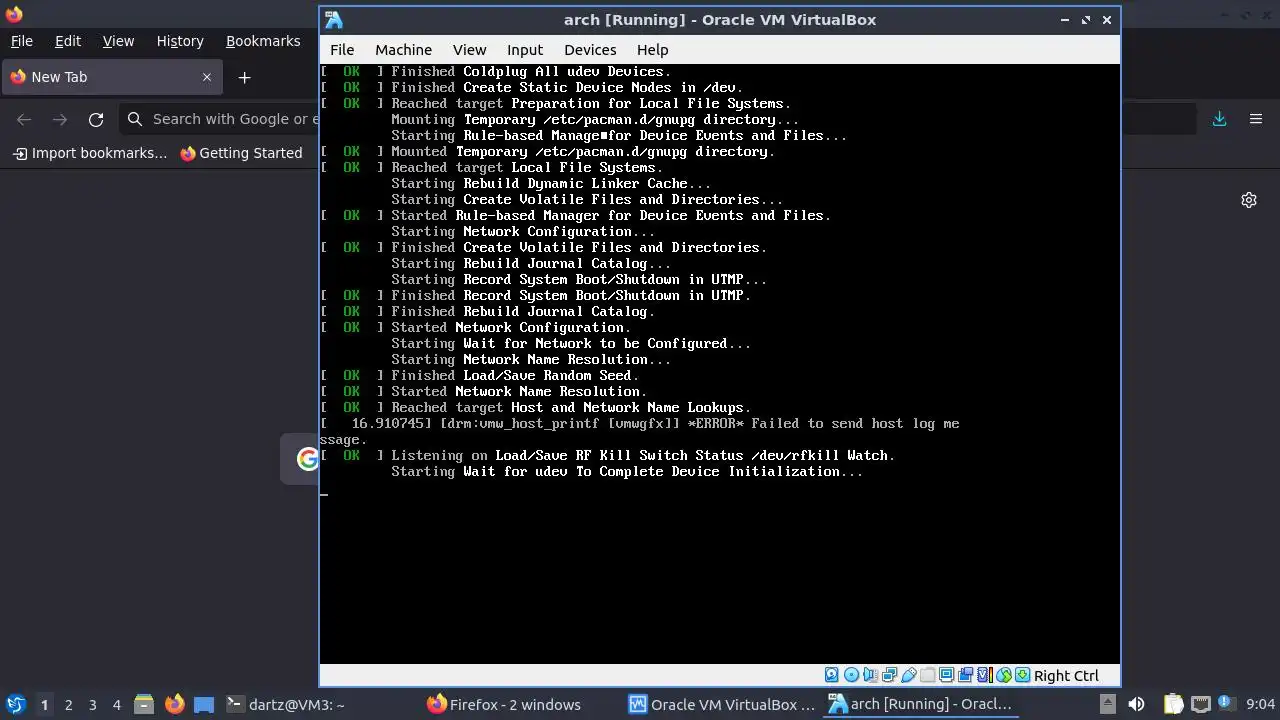Image resolution: width=1280 pixels, height=720 pixels.
Task: Click the audio status icon in VirtualBox
Action: [x=870, y=676]
